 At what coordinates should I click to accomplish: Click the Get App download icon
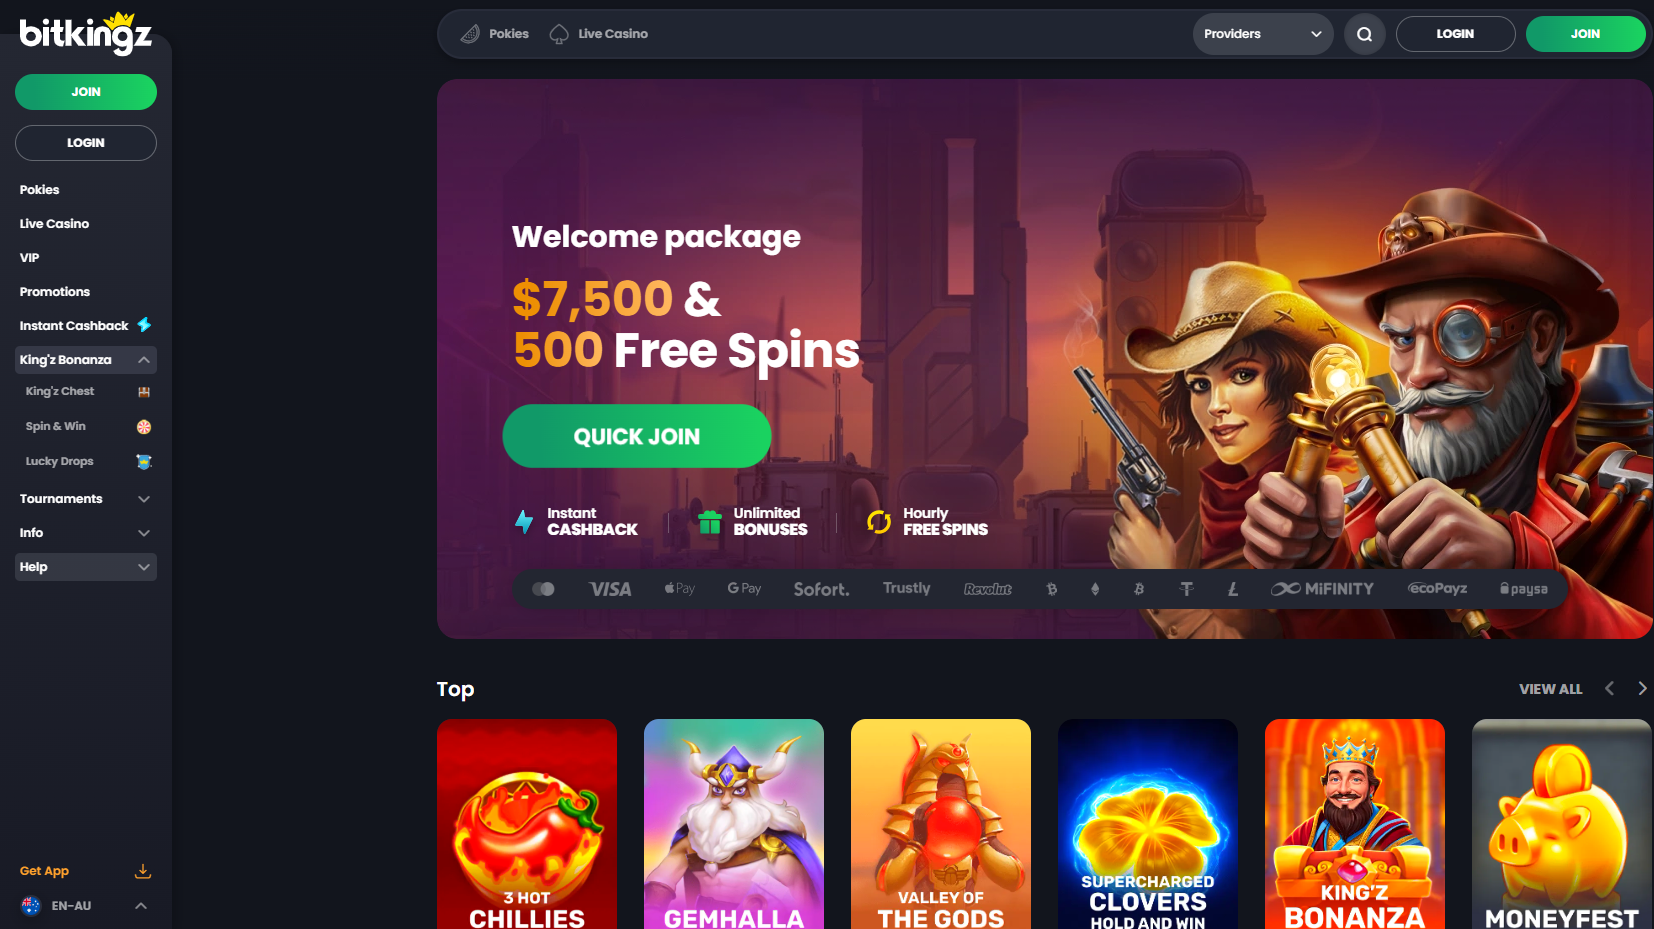[143, 871]
